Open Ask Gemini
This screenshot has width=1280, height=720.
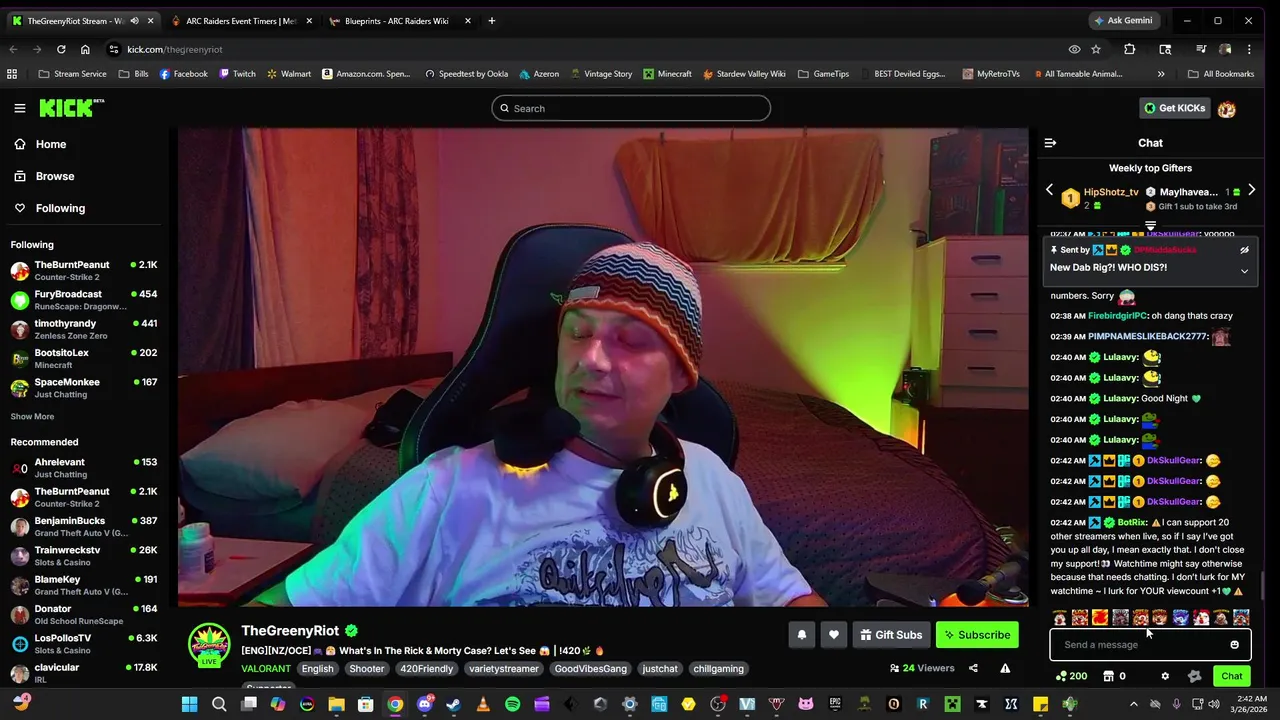[x=1123, y=21]
